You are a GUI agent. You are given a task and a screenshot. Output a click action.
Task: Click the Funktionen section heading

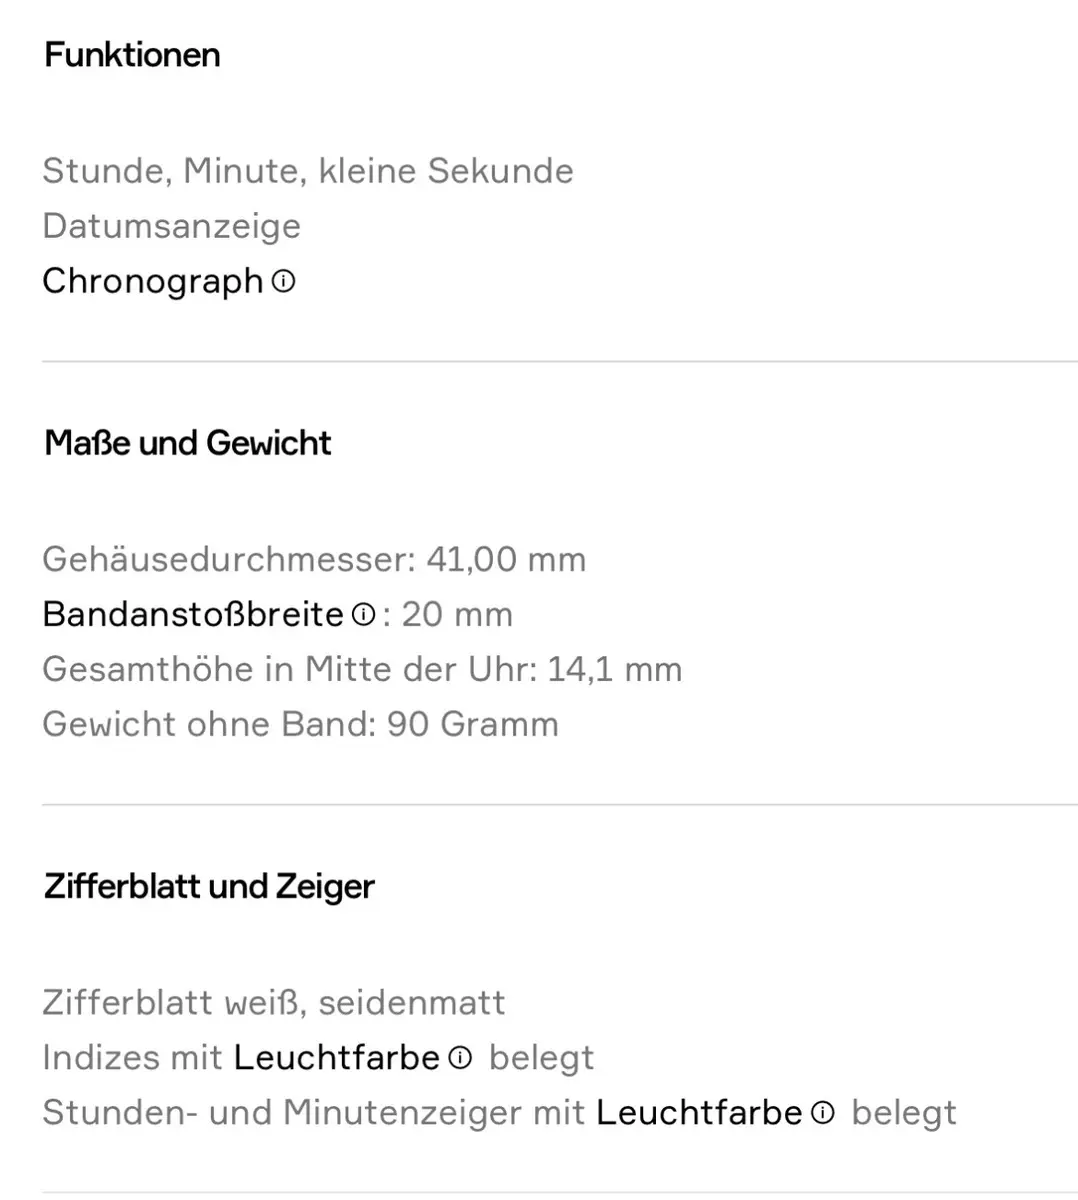[x=132, y=54]
